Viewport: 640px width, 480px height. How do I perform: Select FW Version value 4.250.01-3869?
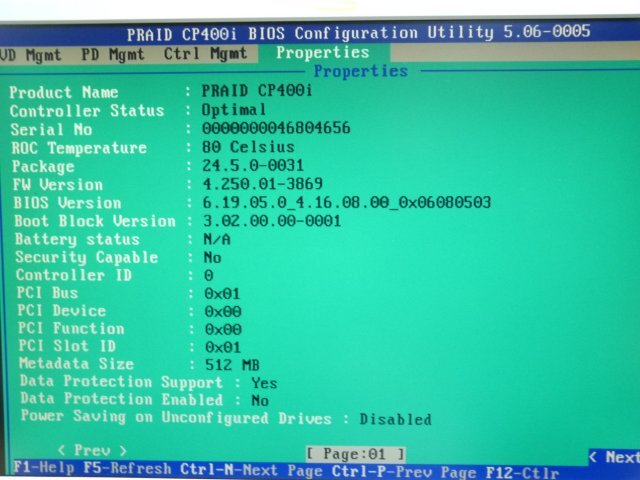[263, 184]
